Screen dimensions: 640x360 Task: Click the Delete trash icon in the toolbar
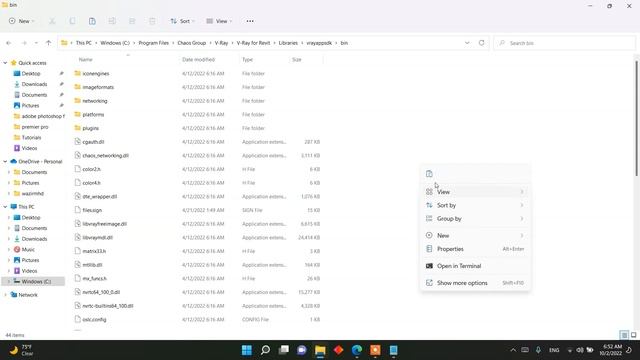pyautogui.click(x=152, y=21)
